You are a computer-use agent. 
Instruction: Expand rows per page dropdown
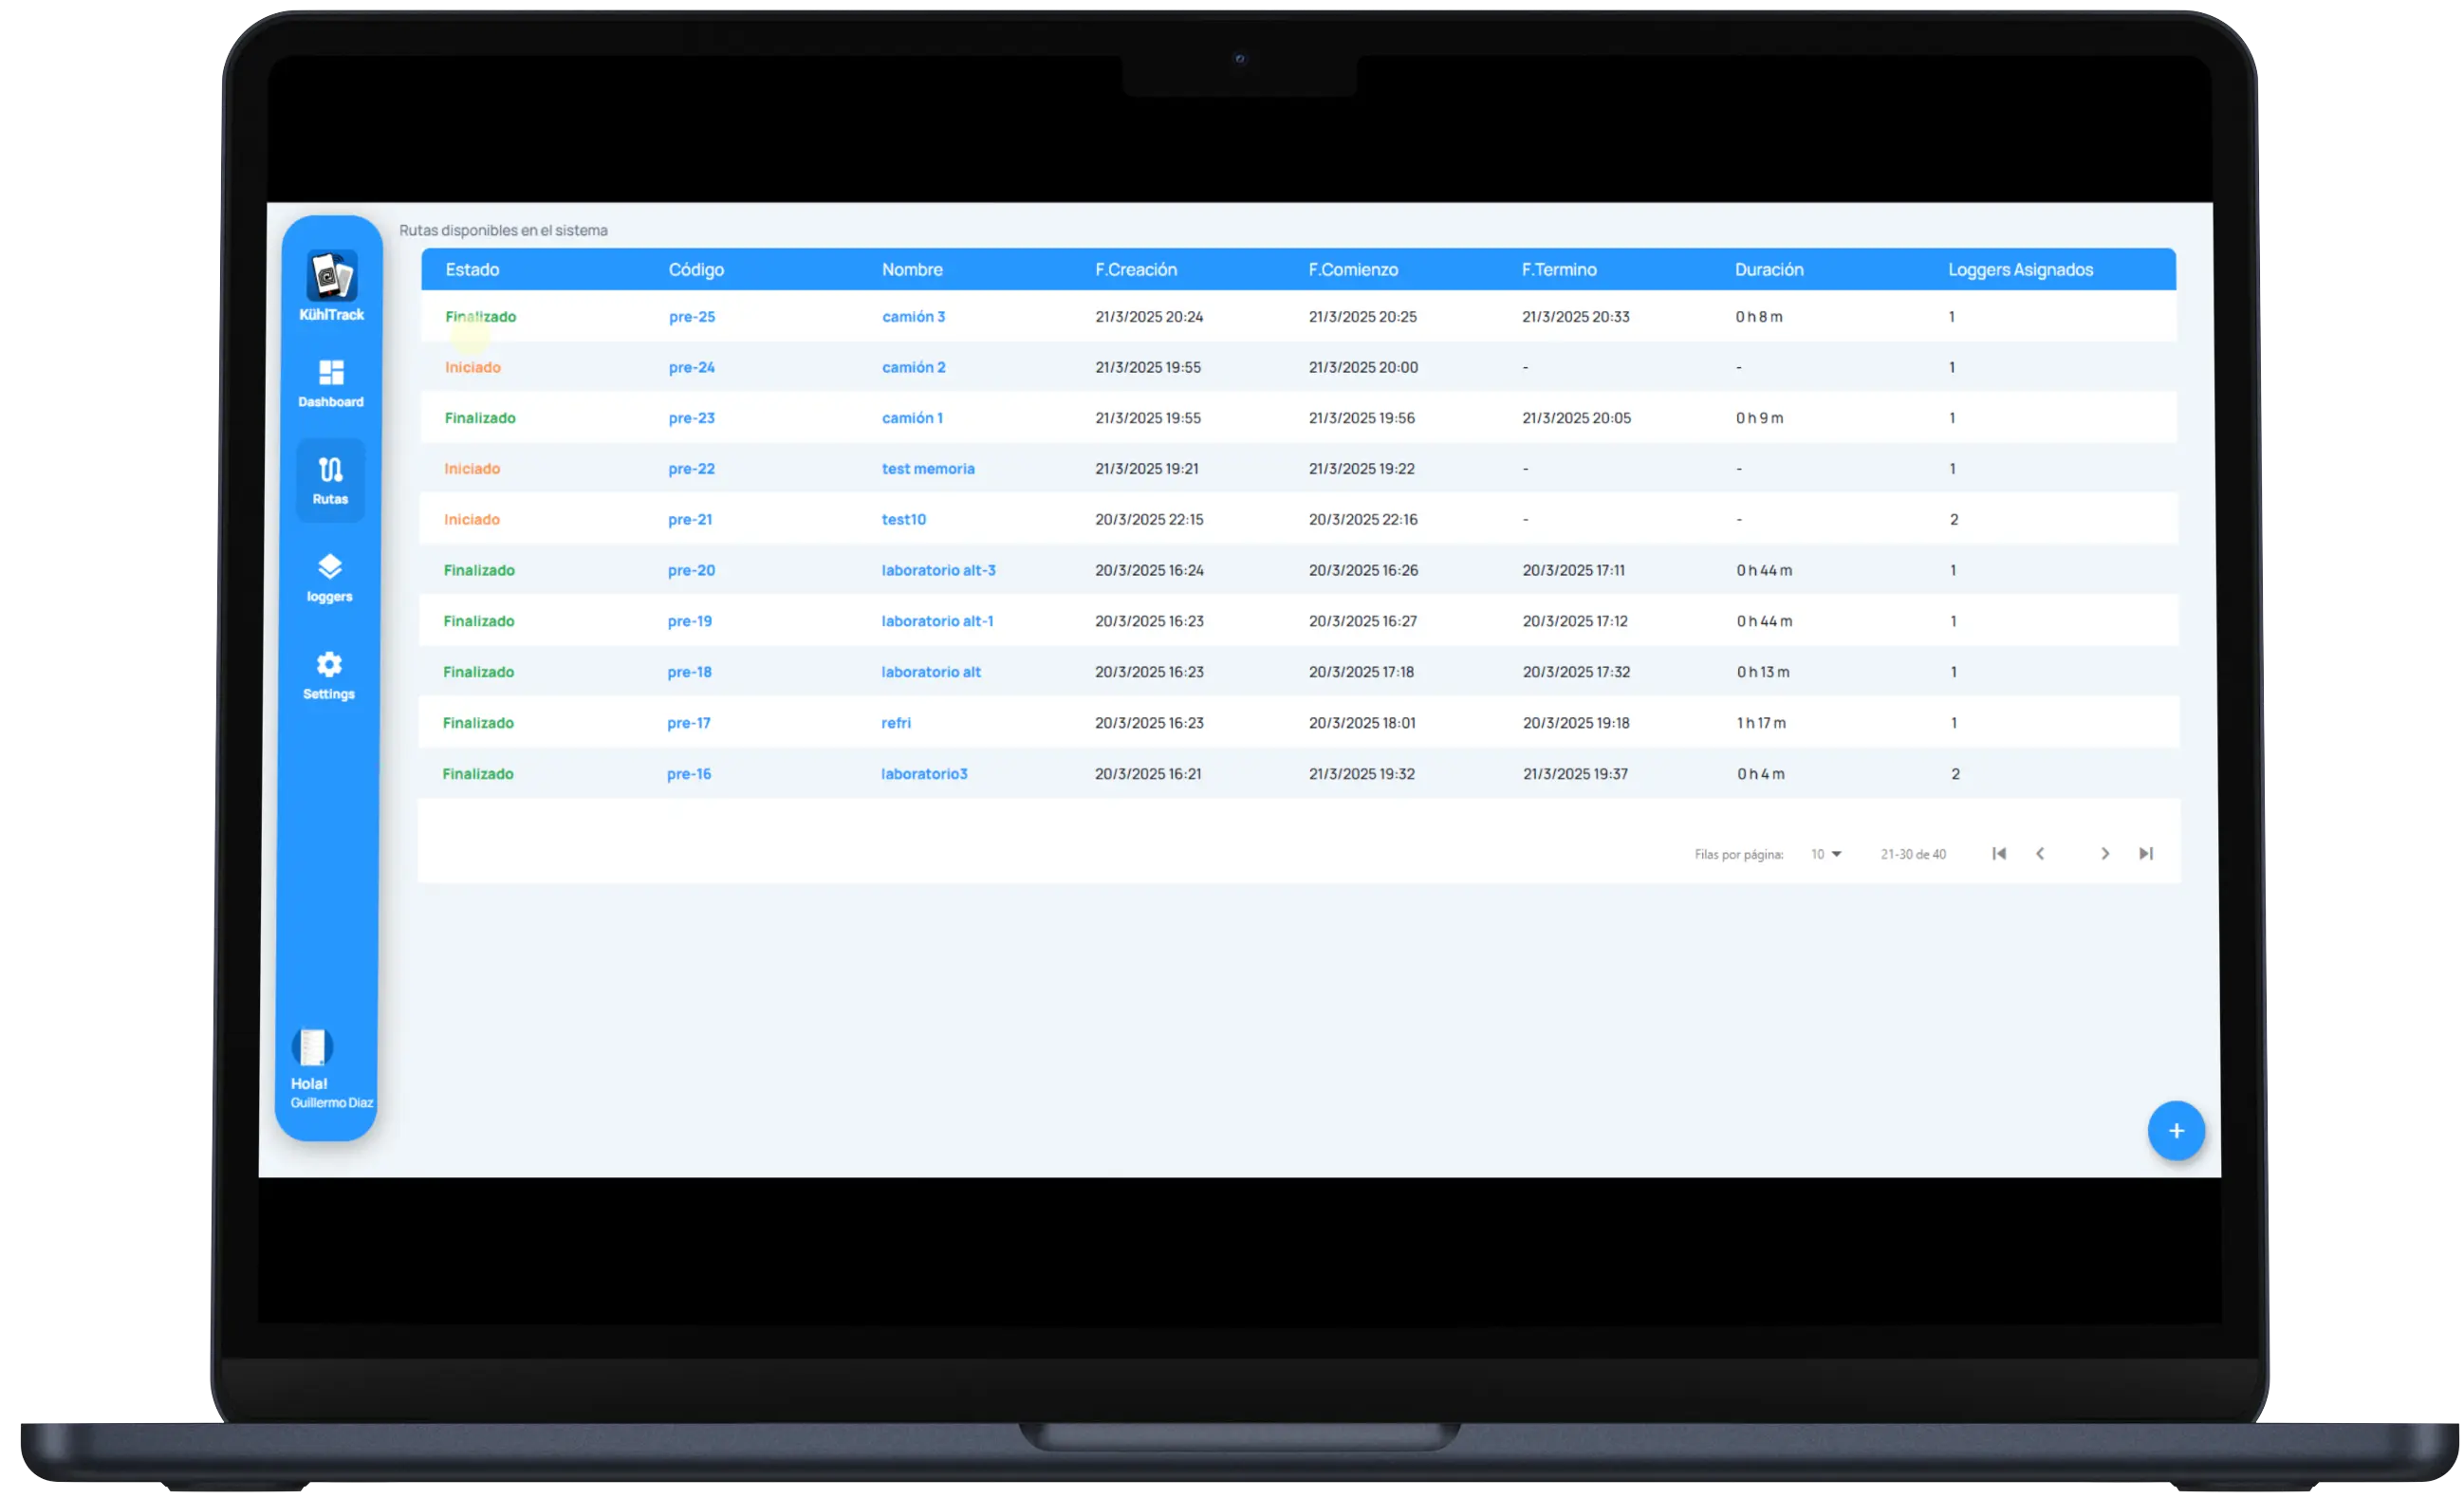point(1826,854)
